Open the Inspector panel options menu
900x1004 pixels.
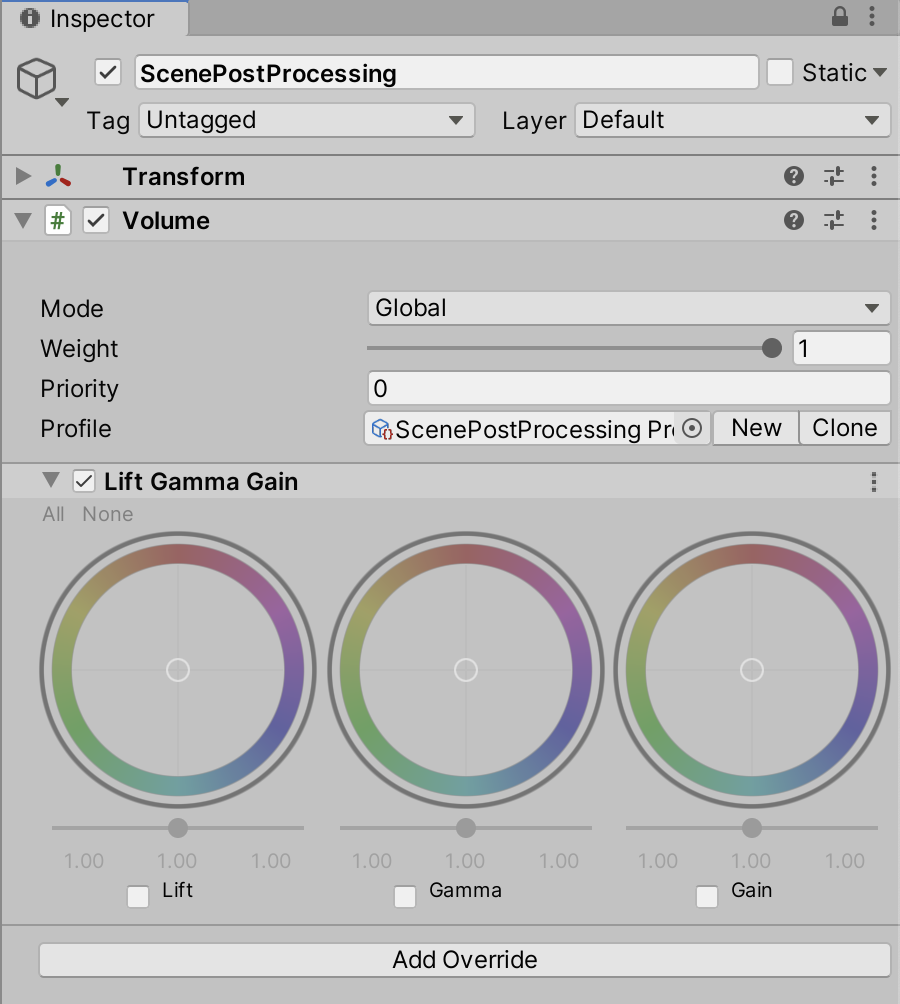click(x=874, y=17)
